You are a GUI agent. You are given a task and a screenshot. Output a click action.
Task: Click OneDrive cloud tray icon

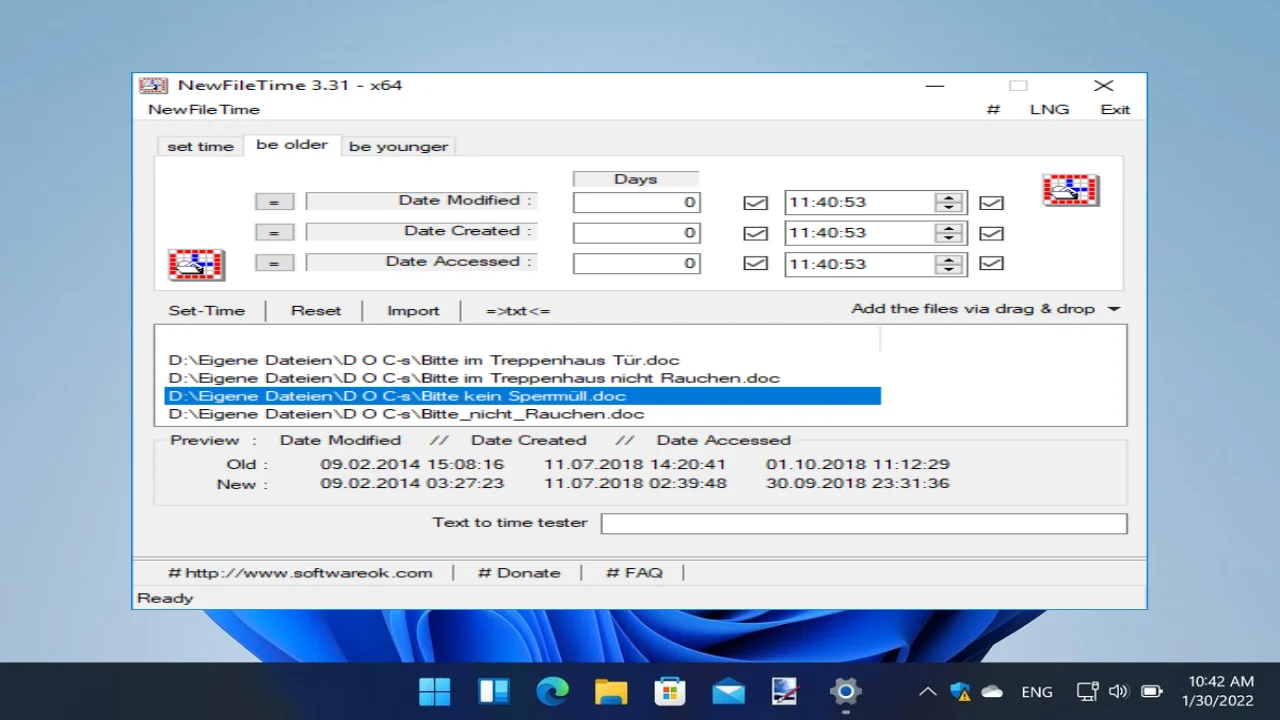click(992, 691)
